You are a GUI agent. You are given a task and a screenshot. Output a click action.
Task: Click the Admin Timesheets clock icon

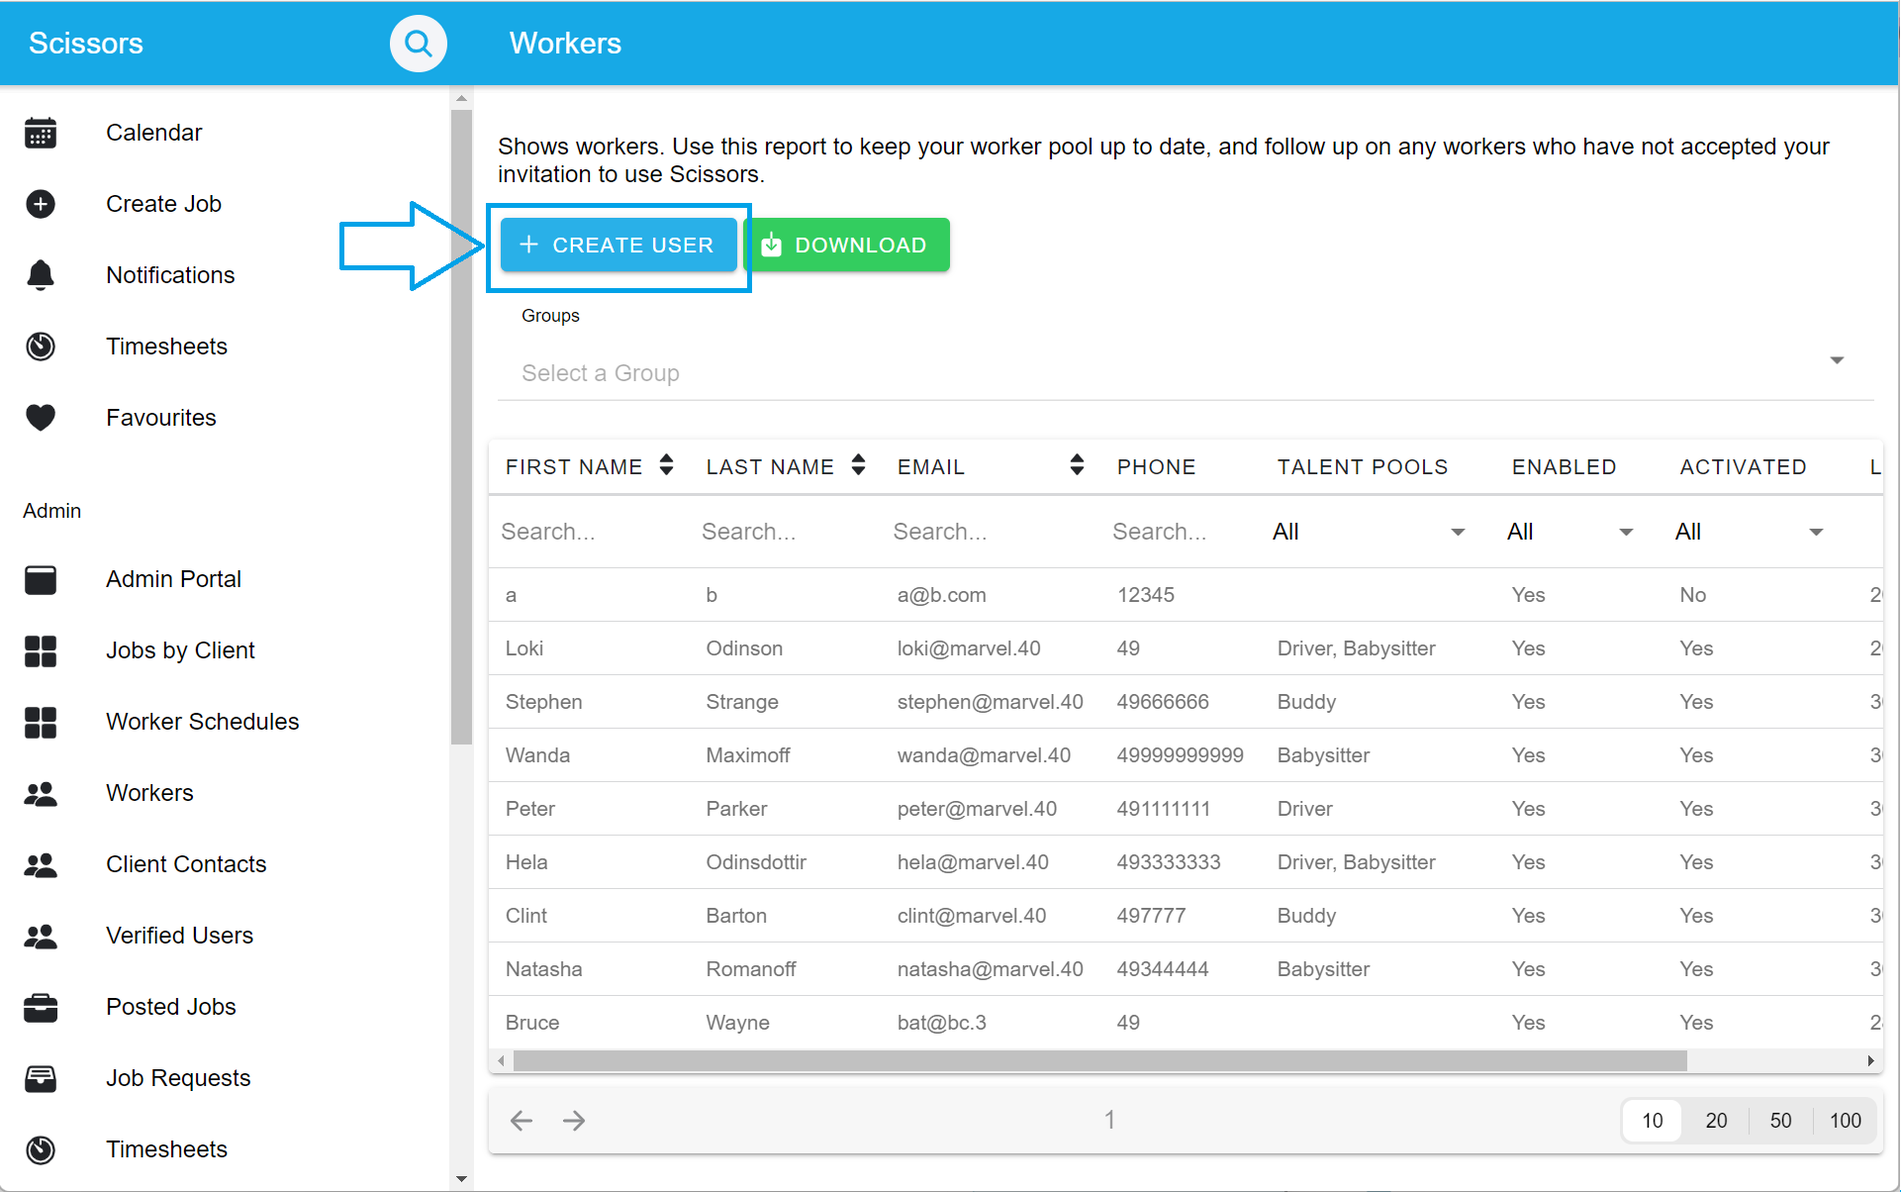41,1150
